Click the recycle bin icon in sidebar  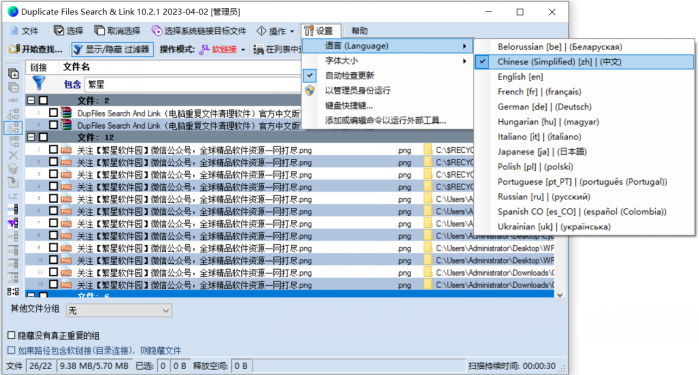tap(13, 169)
